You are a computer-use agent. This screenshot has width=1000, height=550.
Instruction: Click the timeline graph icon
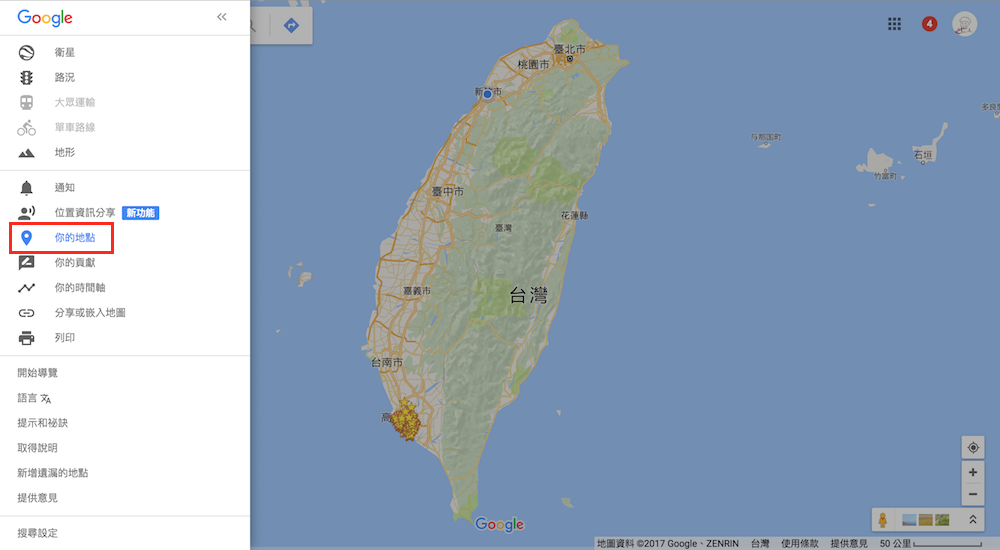pos(26,288)
